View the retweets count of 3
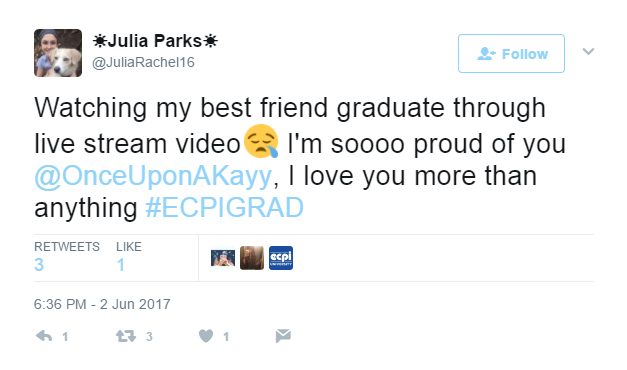 39,265
